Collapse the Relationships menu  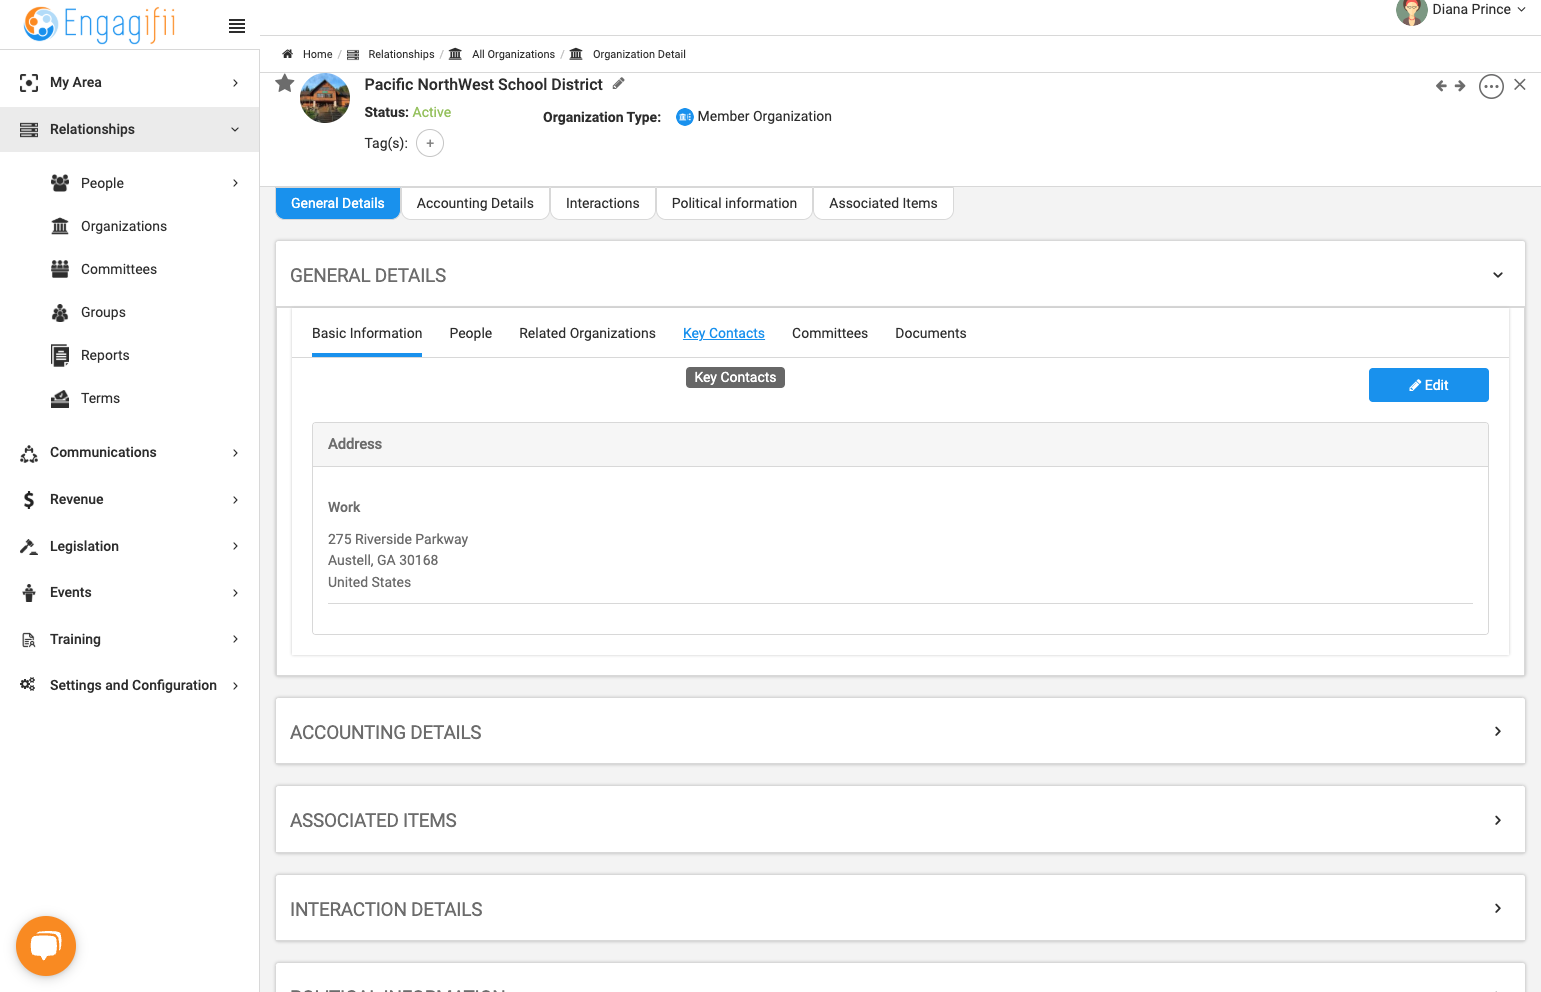click(130, 129)
